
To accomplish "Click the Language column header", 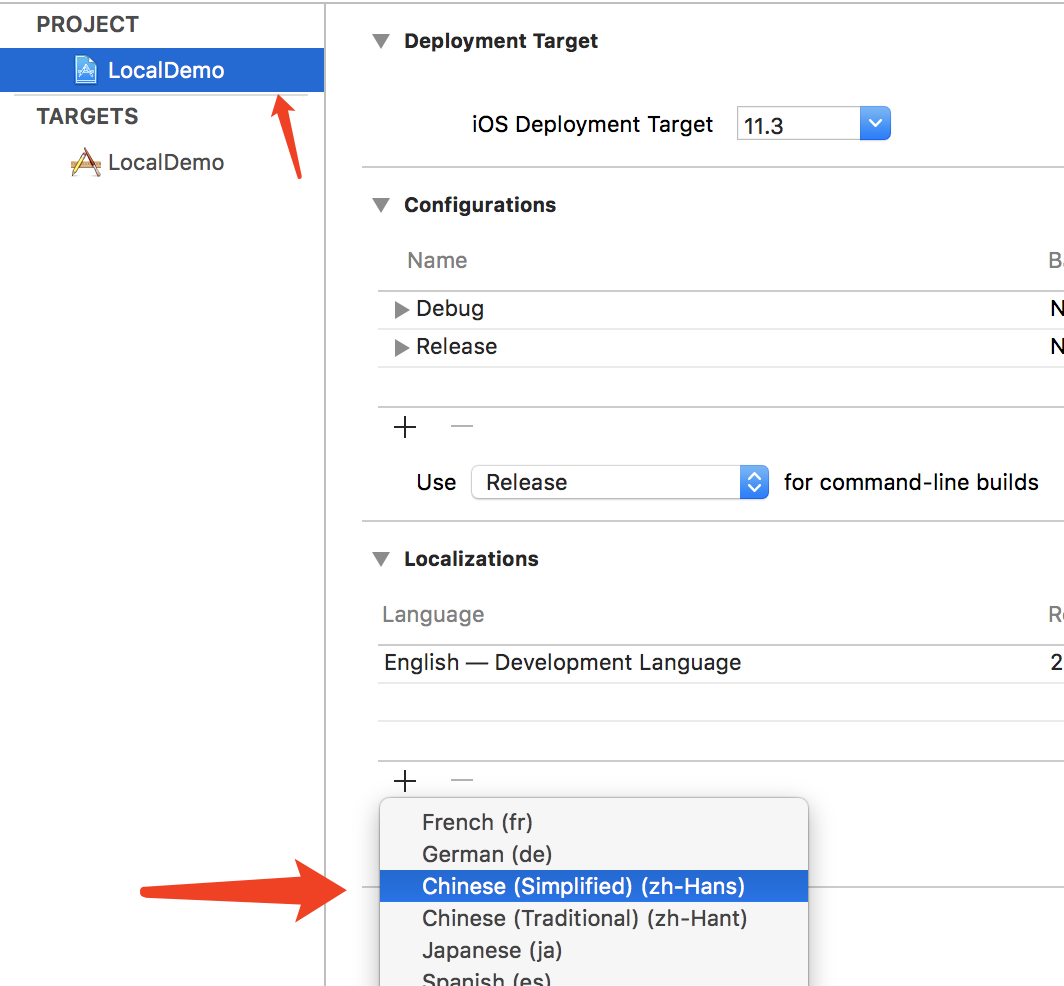I will [x=433, y=614].
